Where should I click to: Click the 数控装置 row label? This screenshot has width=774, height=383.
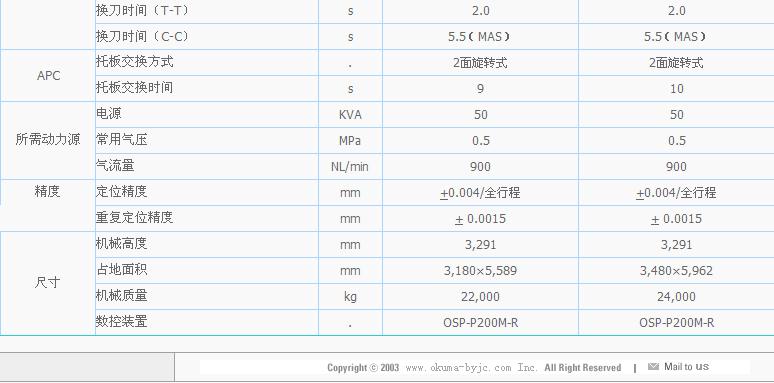coord(121,322)
